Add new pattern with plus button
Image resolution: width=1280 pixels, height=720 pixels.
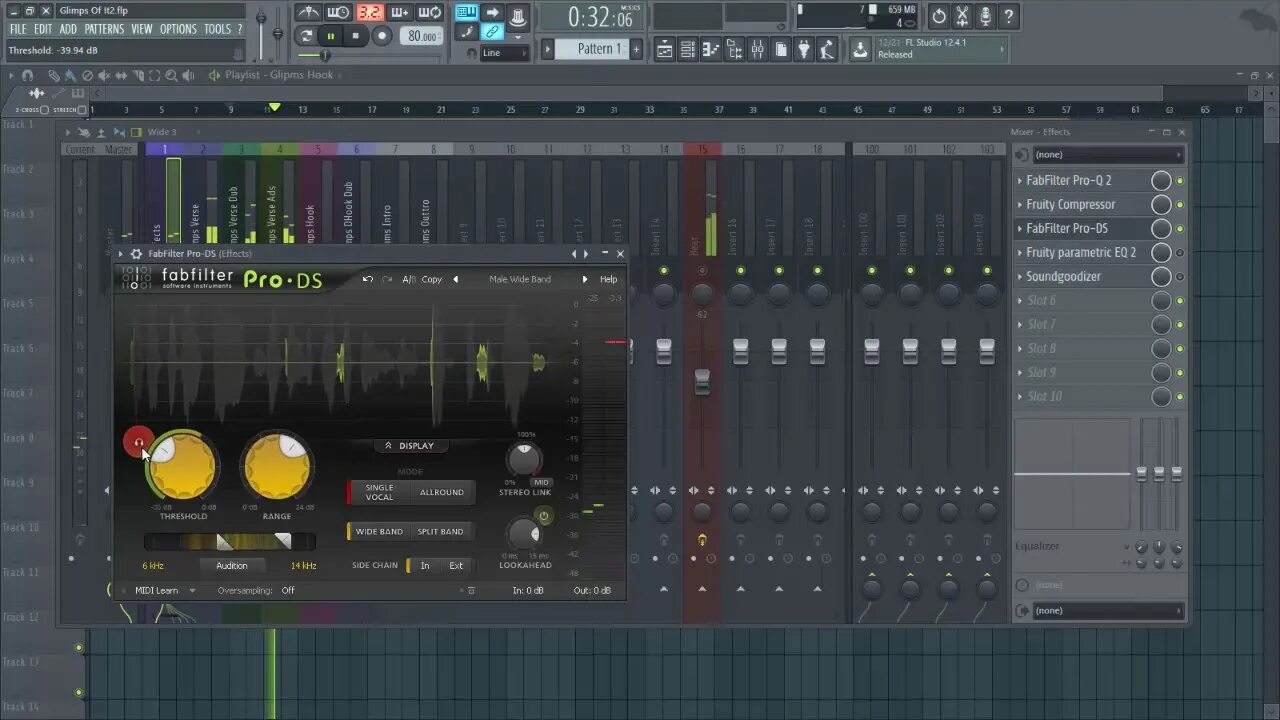(x=636, y=49)
